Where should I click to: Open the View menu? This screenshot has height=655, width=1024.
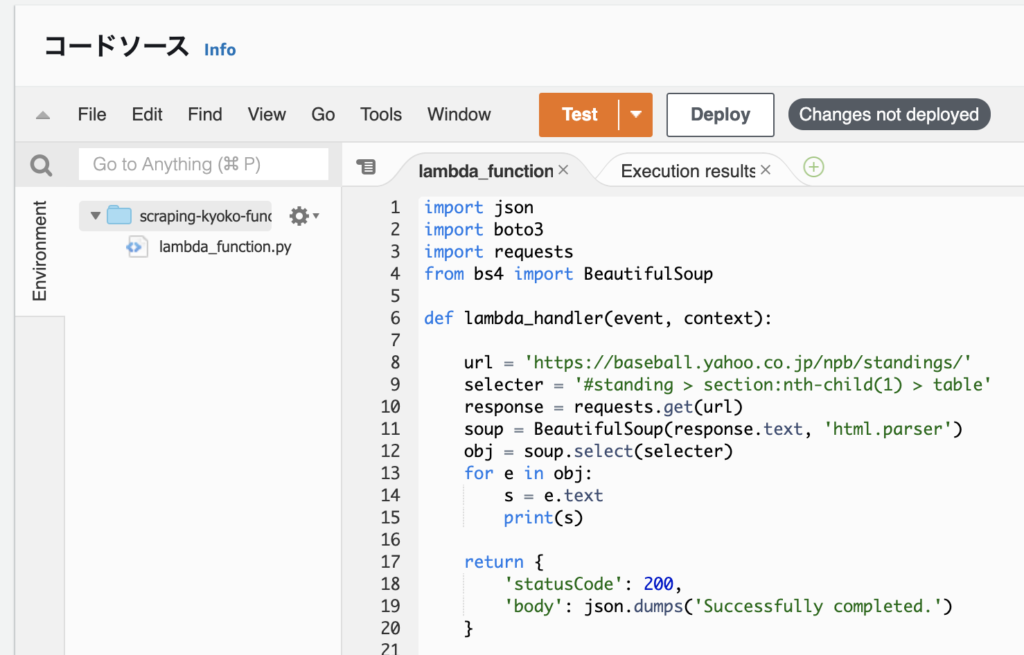pyautogui.click(x=266, y=114)
